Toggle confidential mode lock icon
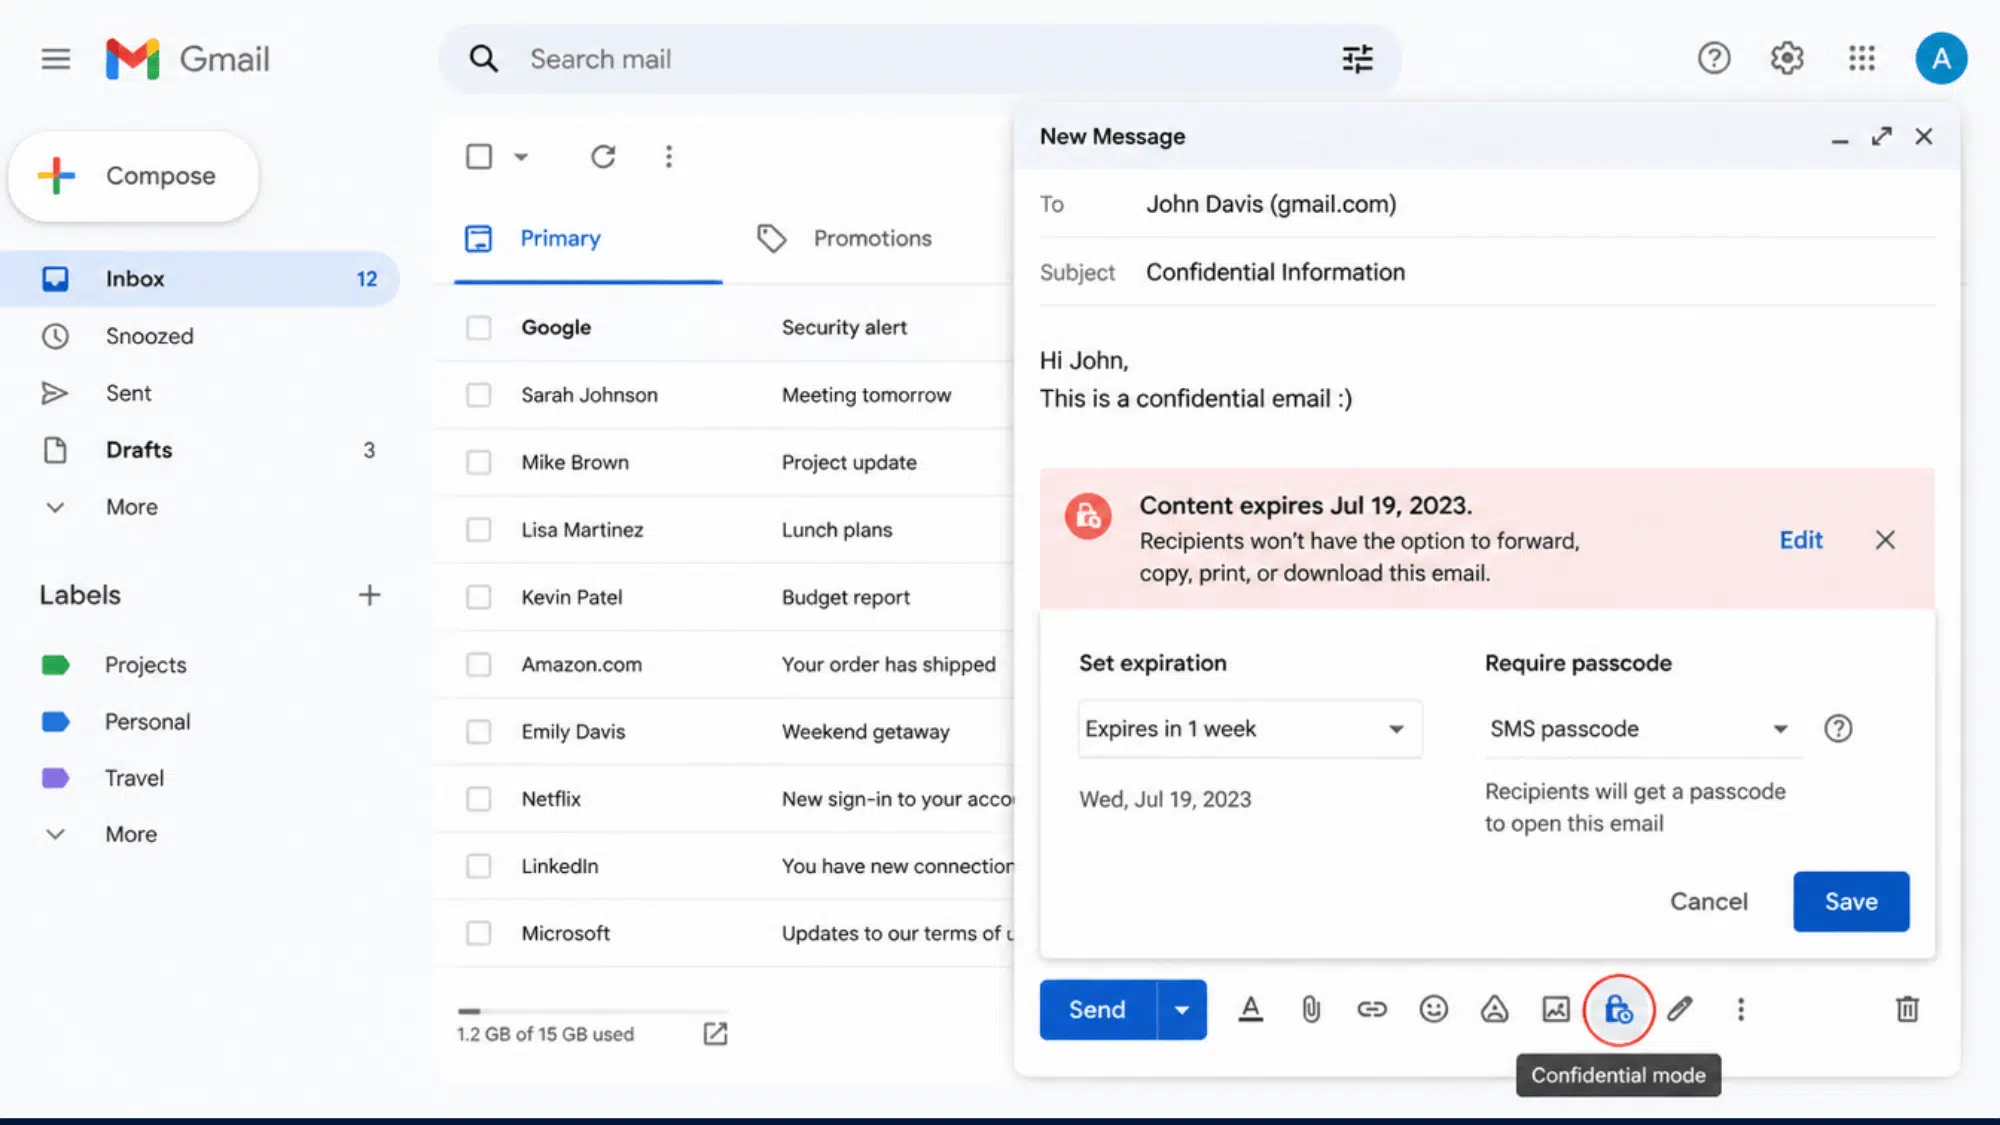This screenshot has height=1125, width=2000. [x=1618, y=1010]
